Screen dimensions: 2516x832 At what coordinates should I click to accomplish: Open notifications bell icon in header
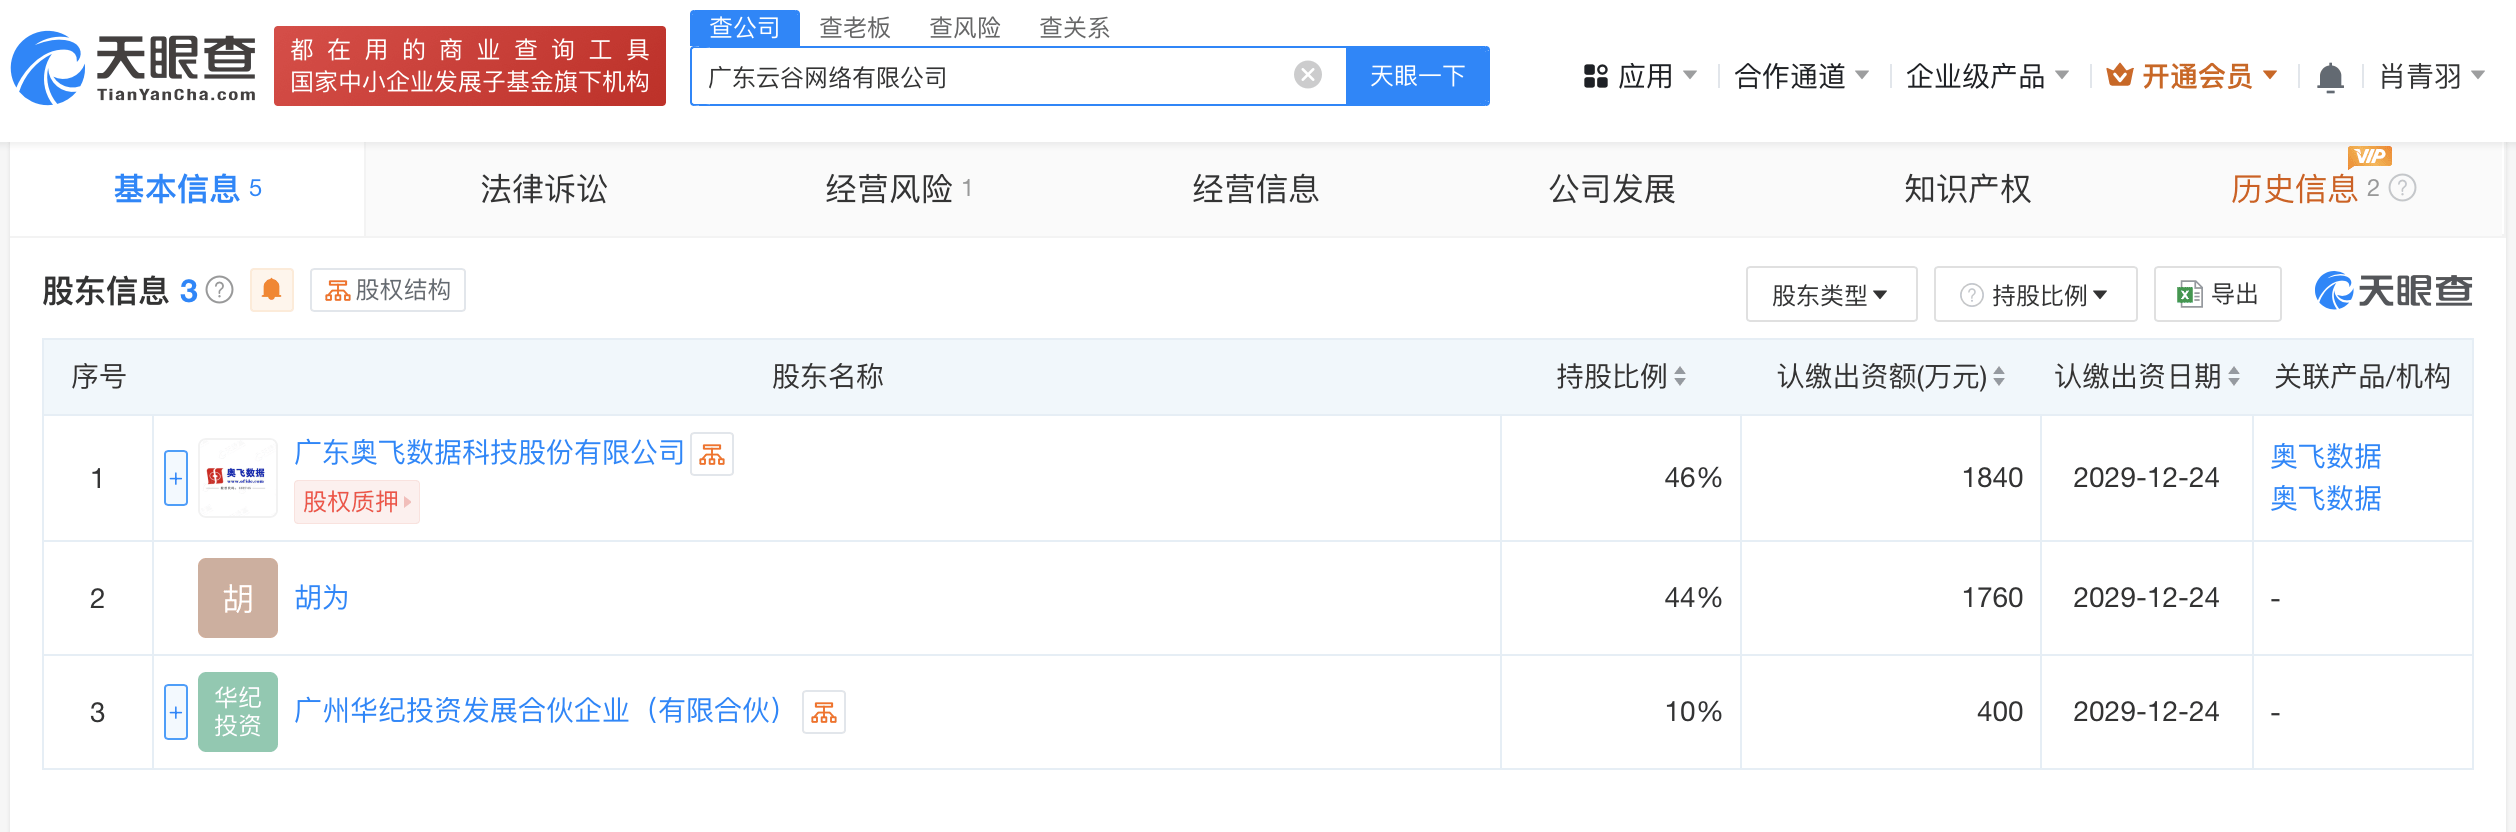click(2330, 77)
